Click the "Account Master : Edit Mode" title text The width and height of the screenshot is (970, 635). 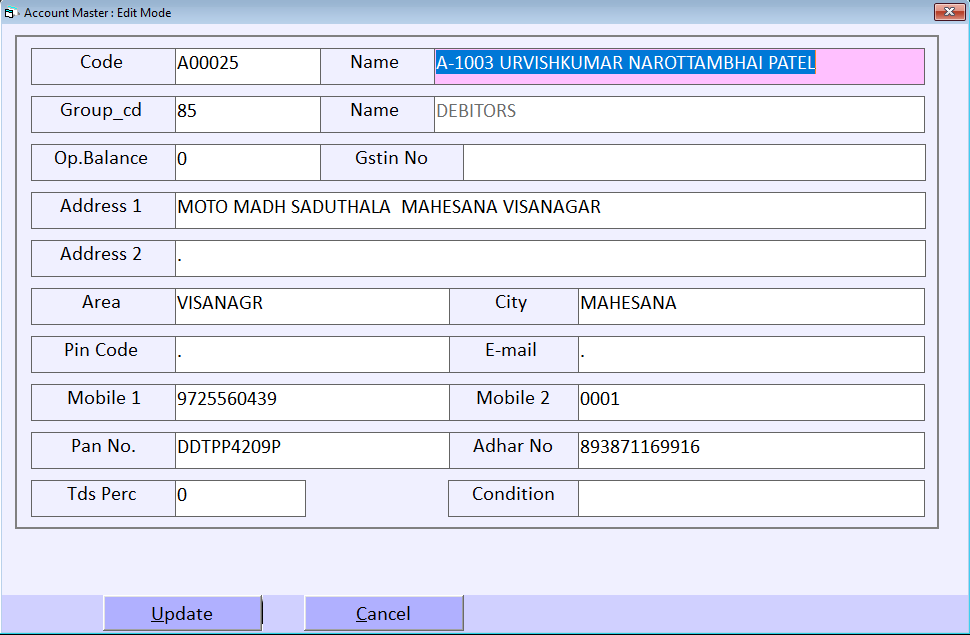[x=98, y=12]
